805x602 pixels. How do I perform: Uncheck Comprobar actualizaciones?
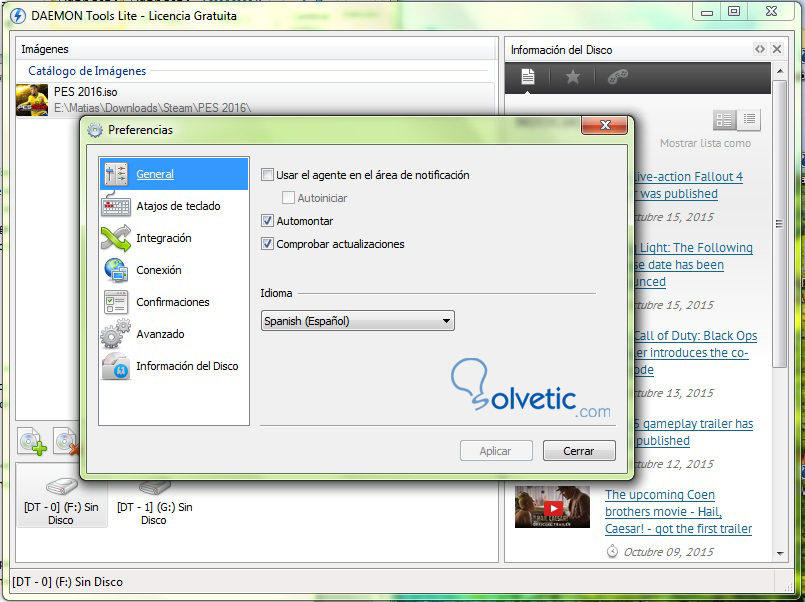267,244
